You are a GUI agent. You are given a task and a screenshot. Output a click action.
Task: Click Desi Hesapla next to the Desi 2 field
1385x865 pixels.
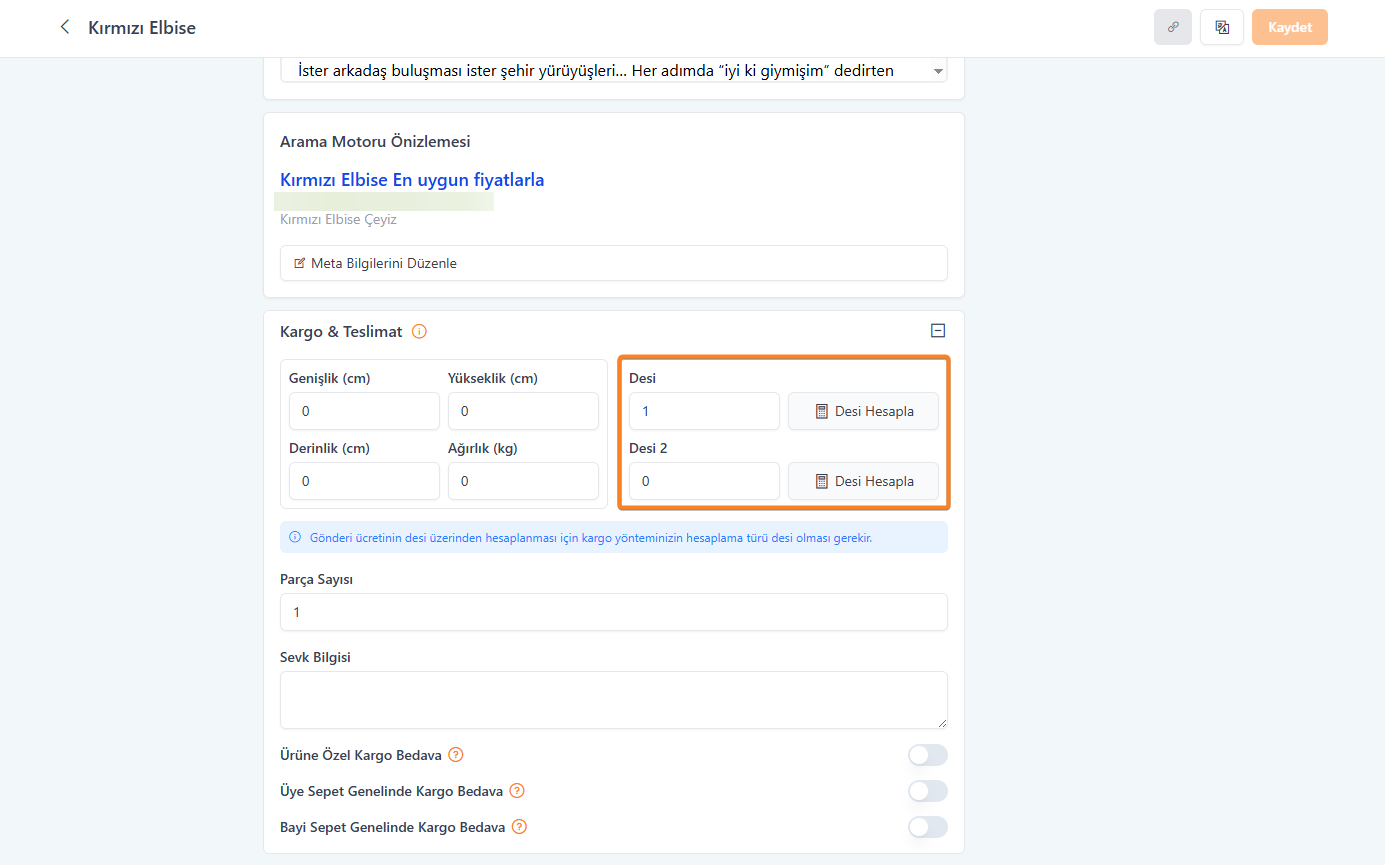(863, 481)
